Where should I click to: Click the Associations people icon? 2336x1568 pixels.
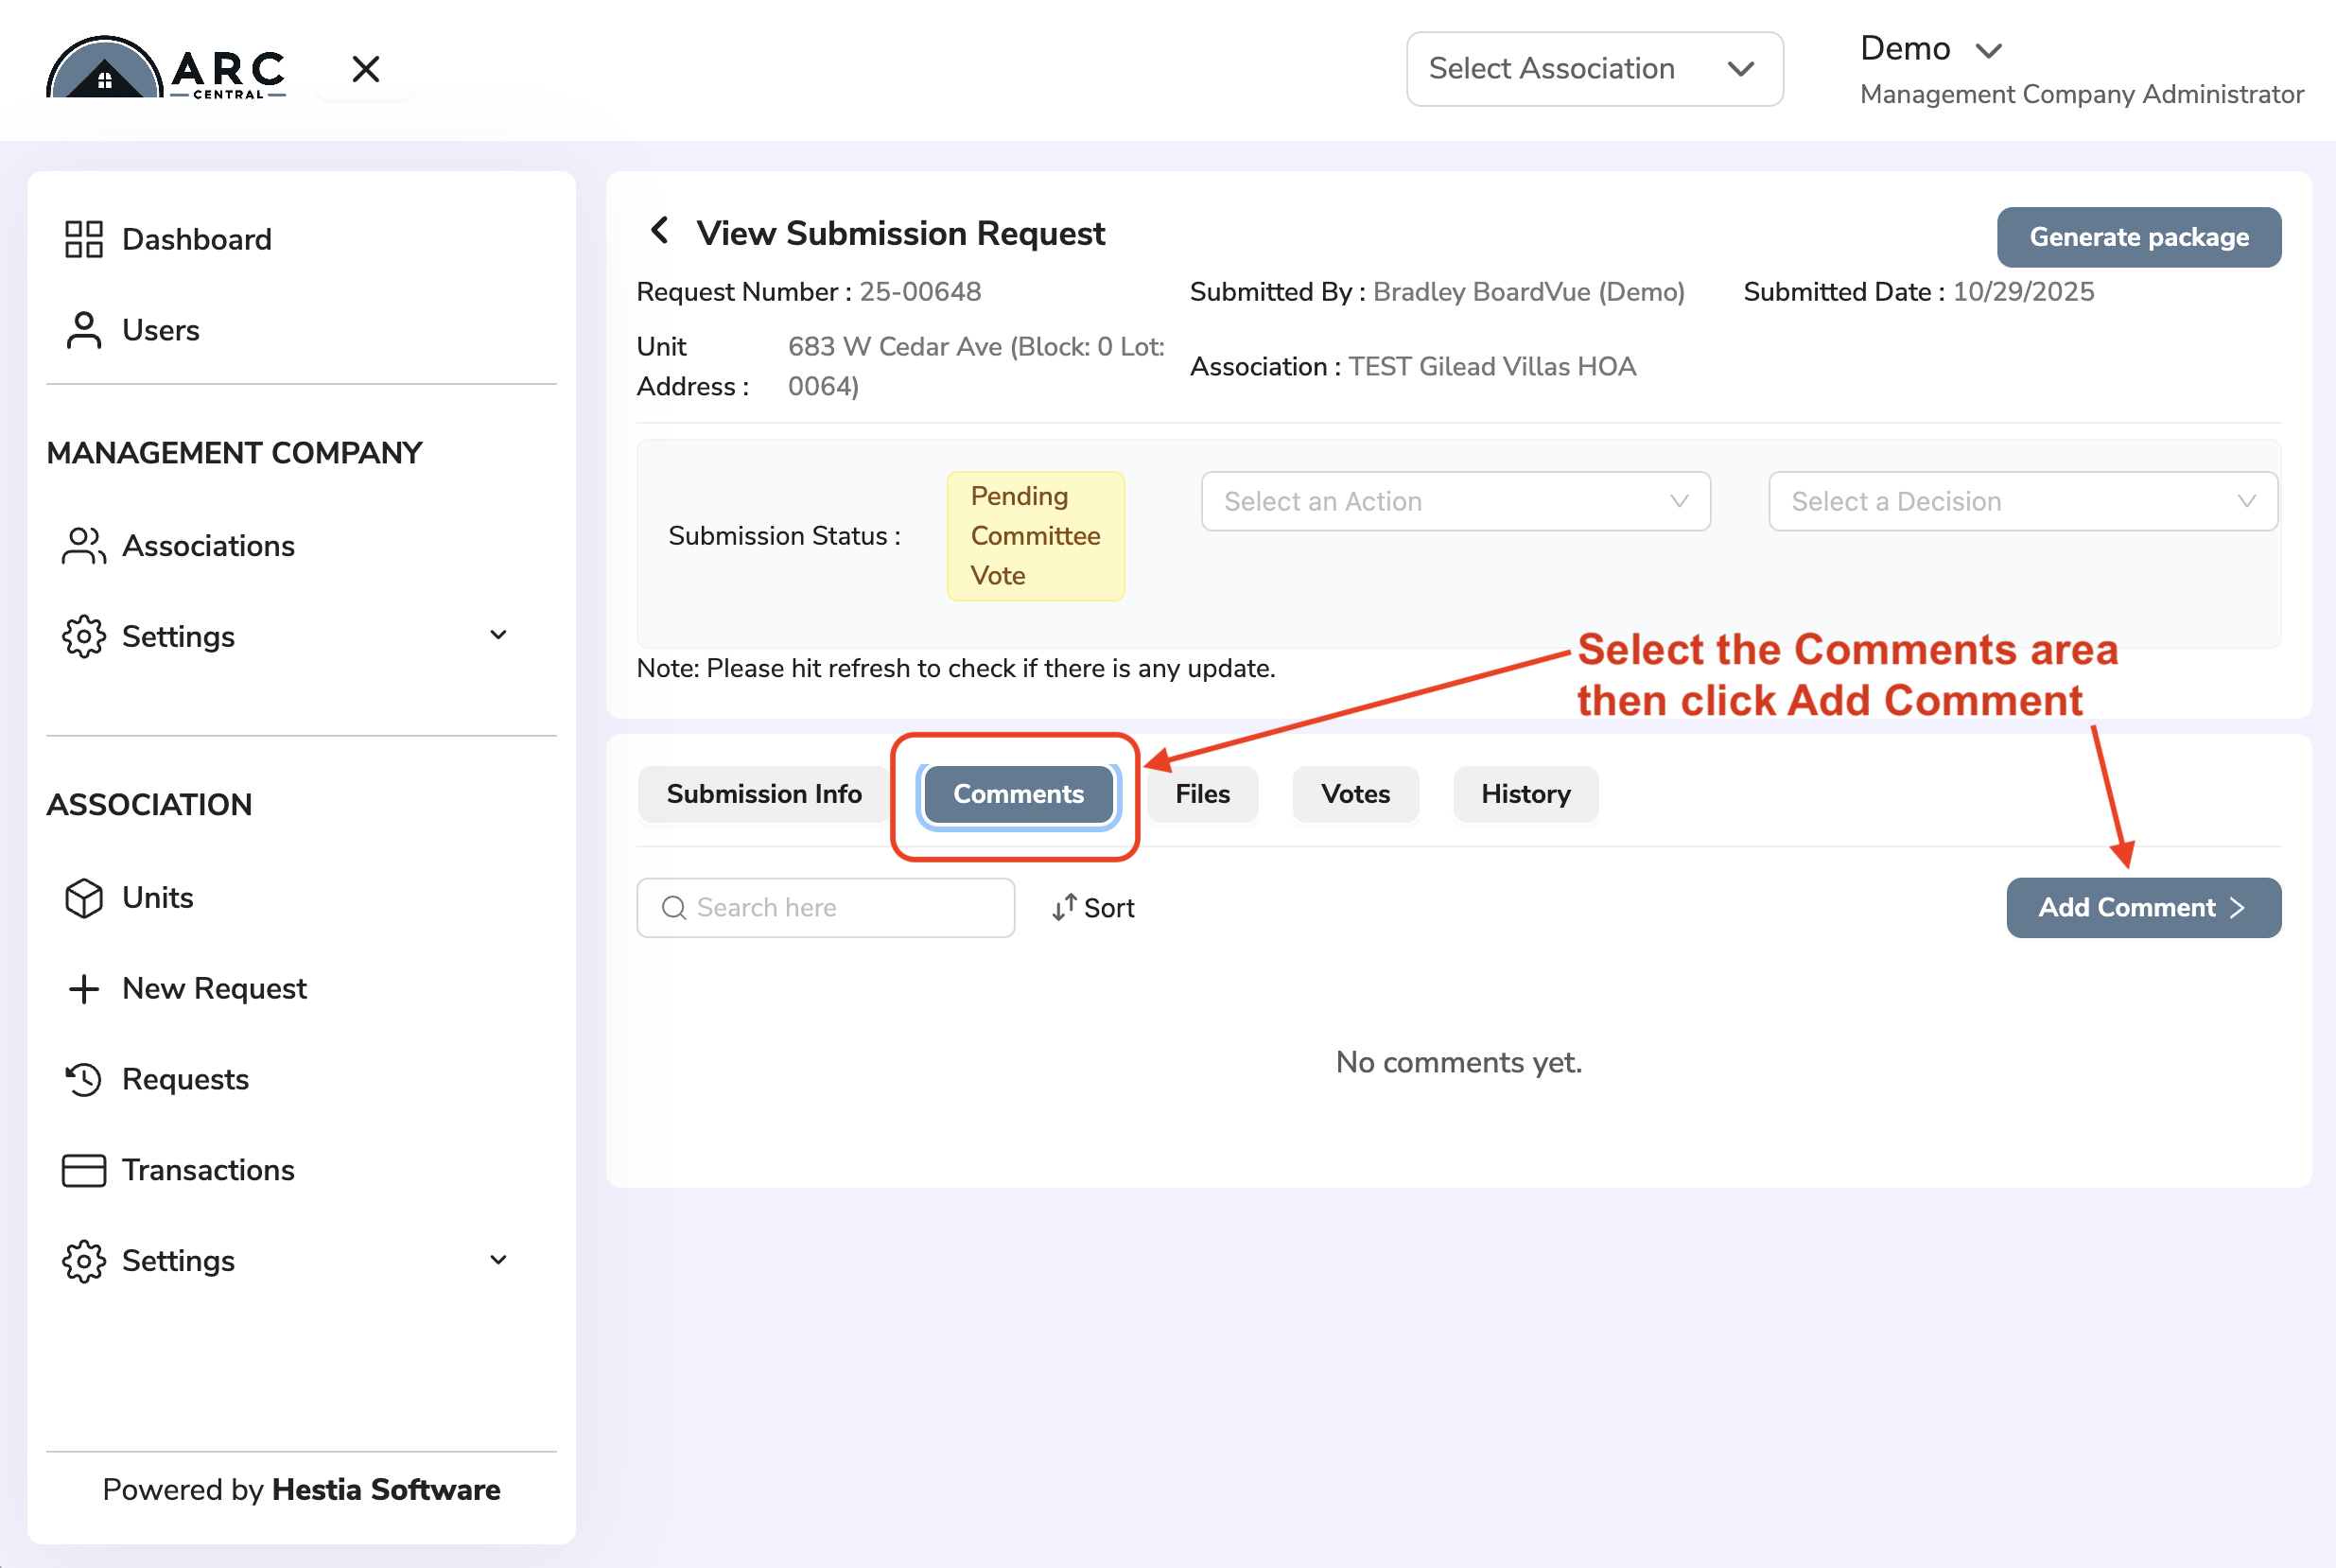(x=84, y=546)
